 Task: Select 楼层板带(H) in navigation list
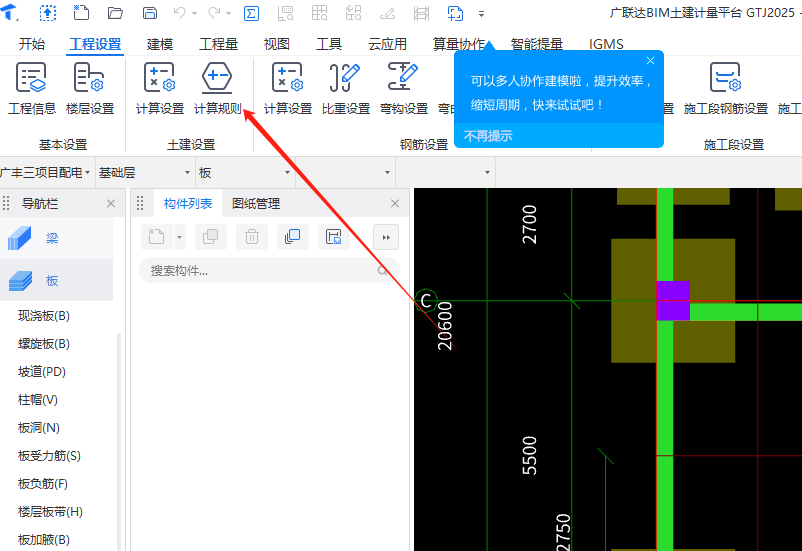[x=50, y=512]
